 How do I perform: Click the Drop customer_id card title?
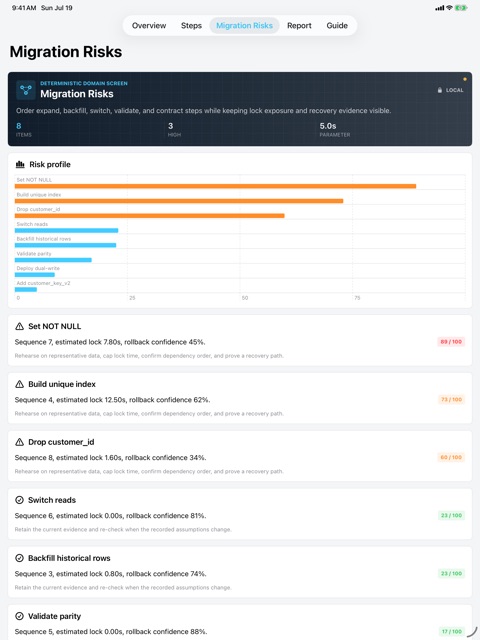point(61,442)
